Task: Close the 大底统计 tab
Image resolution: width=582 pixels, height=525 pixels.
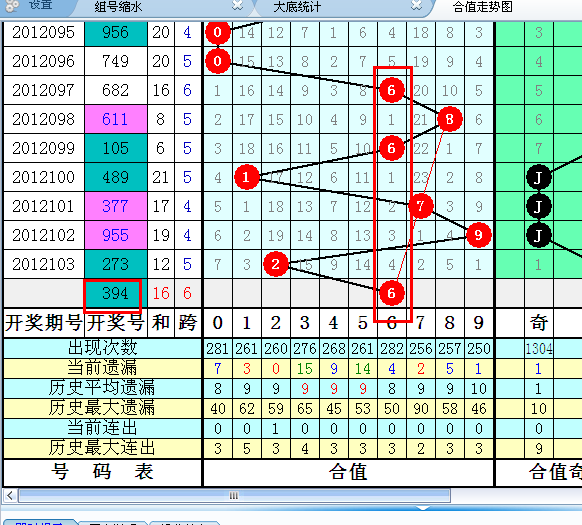Action: click(417, 5)
